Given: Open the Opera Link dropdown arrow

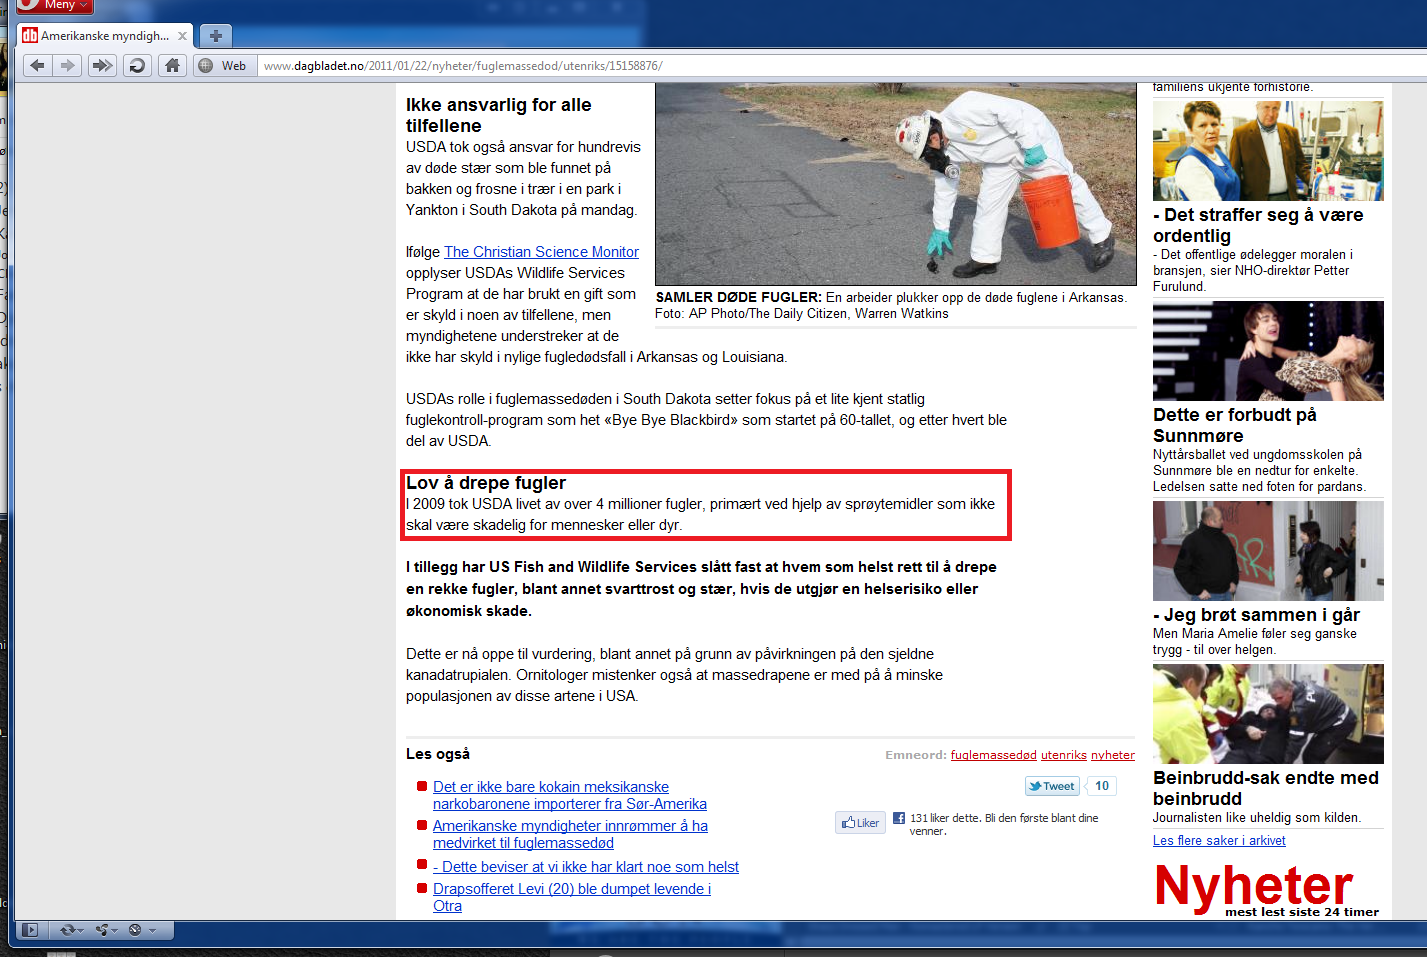Looking at the screenshot, I should point(80,930).
